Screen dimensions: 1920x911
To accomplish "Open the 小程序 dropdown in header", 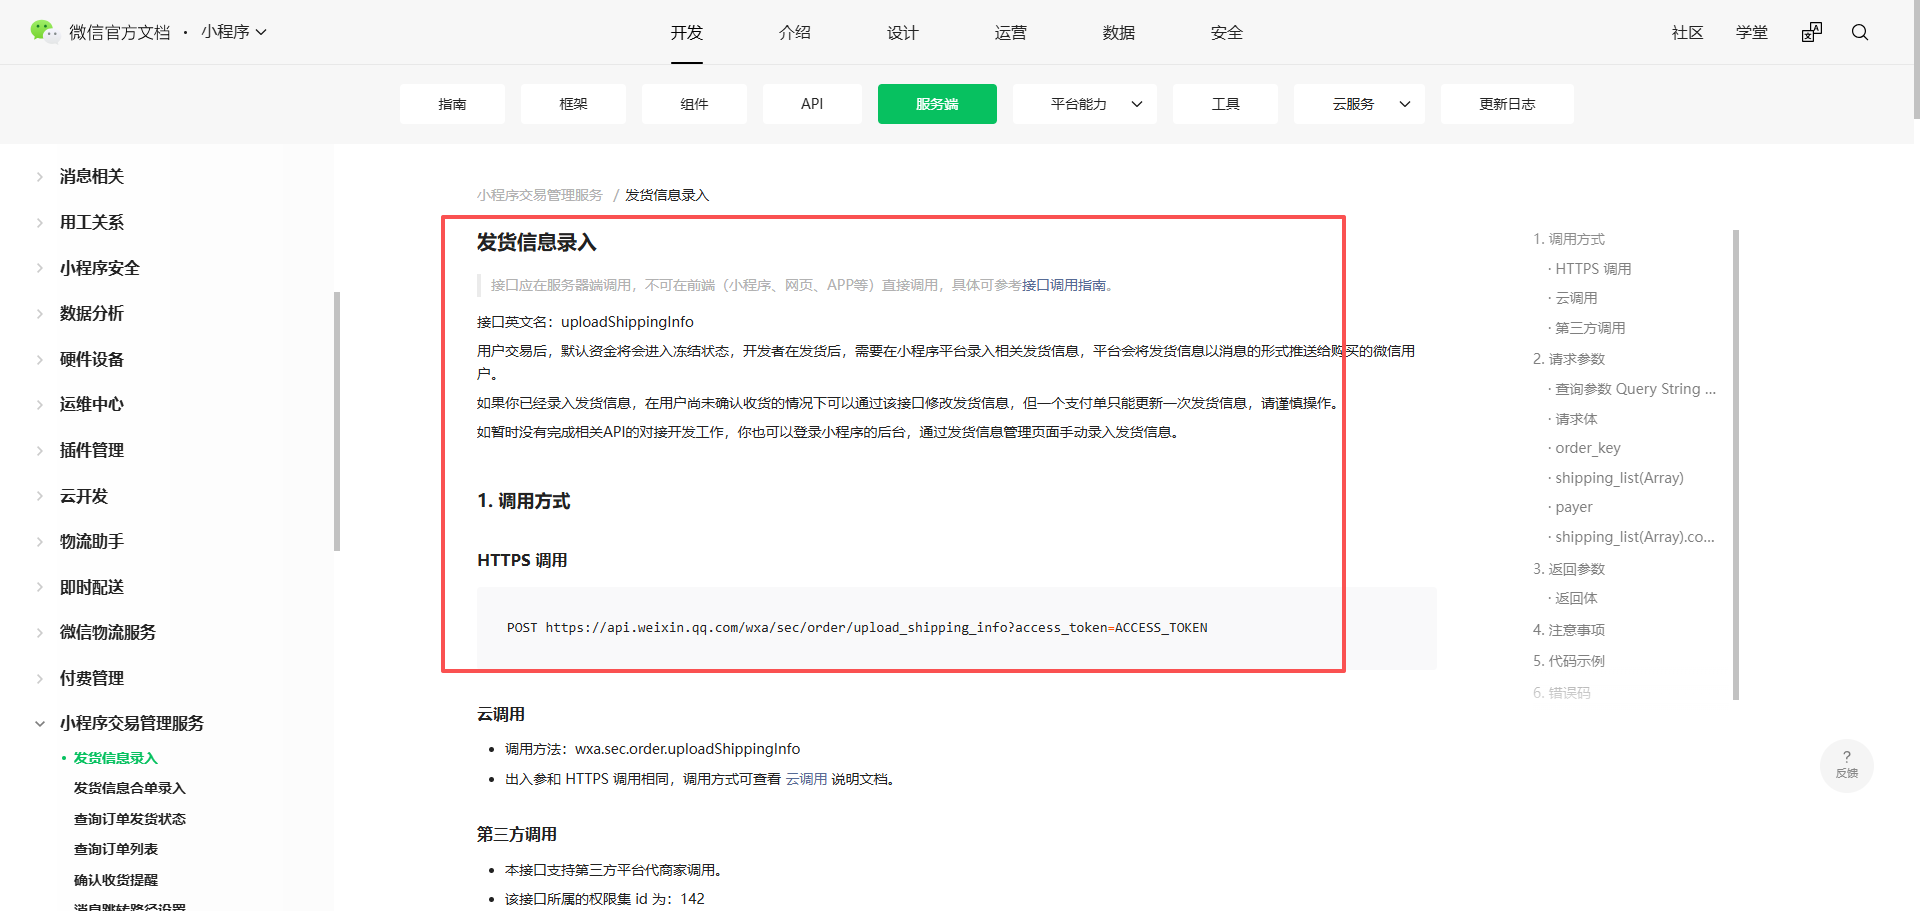I will [x=234, y=32].
